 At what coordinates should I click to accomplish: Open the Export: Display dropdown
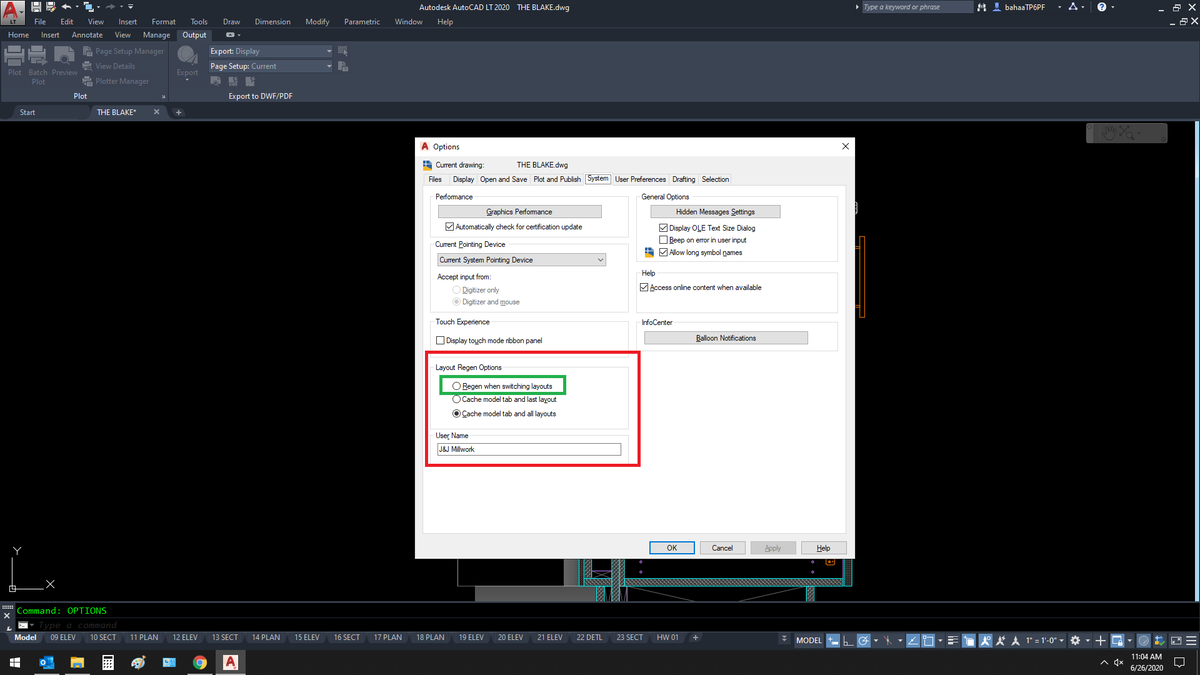(270, 51)
